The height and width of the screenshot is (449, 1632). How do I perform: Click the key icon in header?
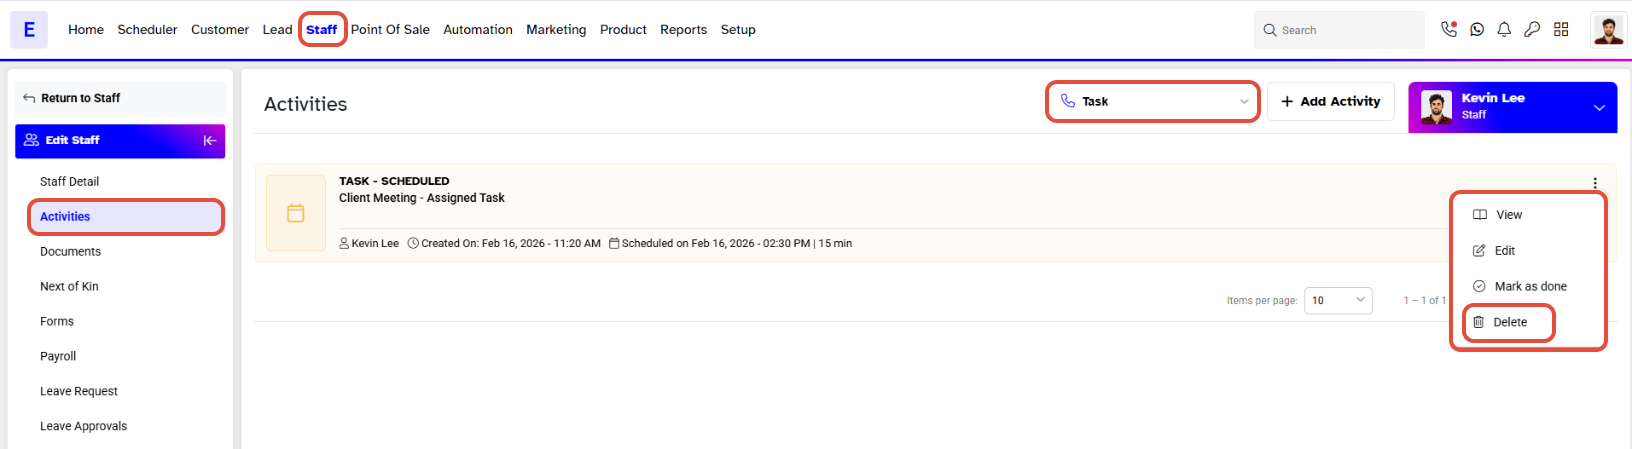coord(1532,30)
